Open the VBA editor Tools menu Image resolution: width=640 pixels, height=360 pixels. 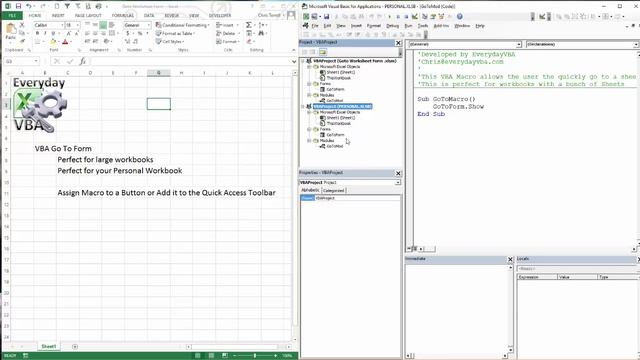point(423,26)
